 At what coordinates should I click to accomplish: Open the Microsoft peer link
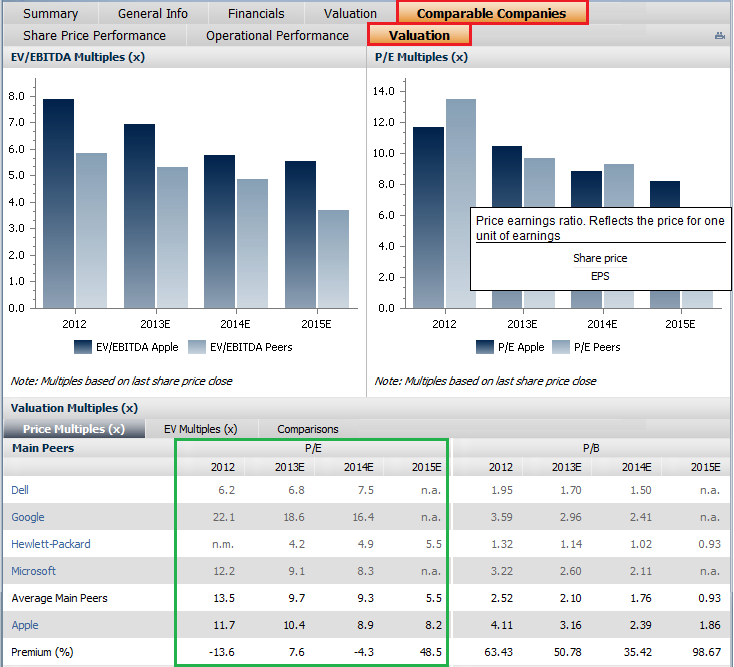33,571
